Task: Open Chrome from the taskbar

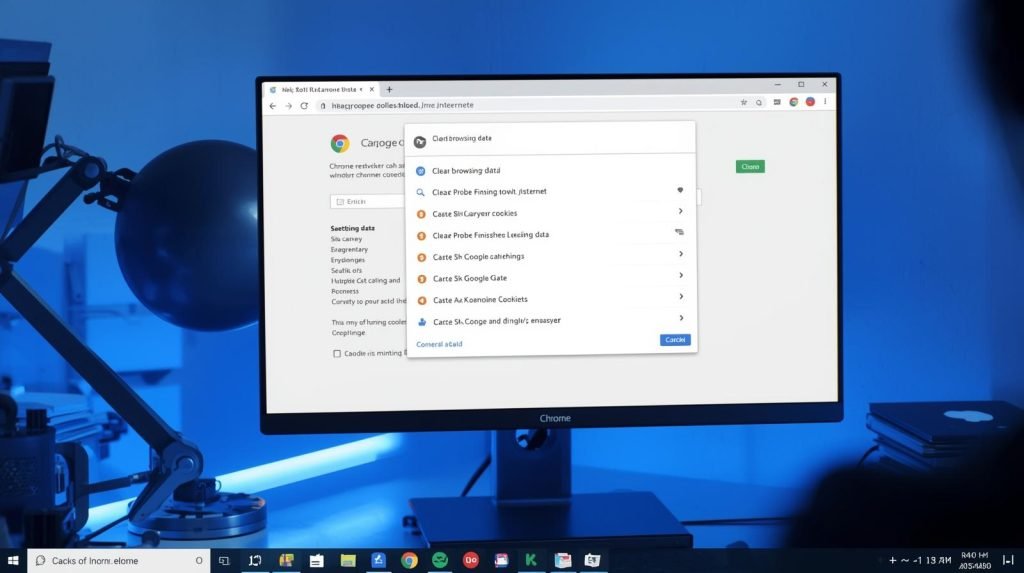Action: (409, 561)
